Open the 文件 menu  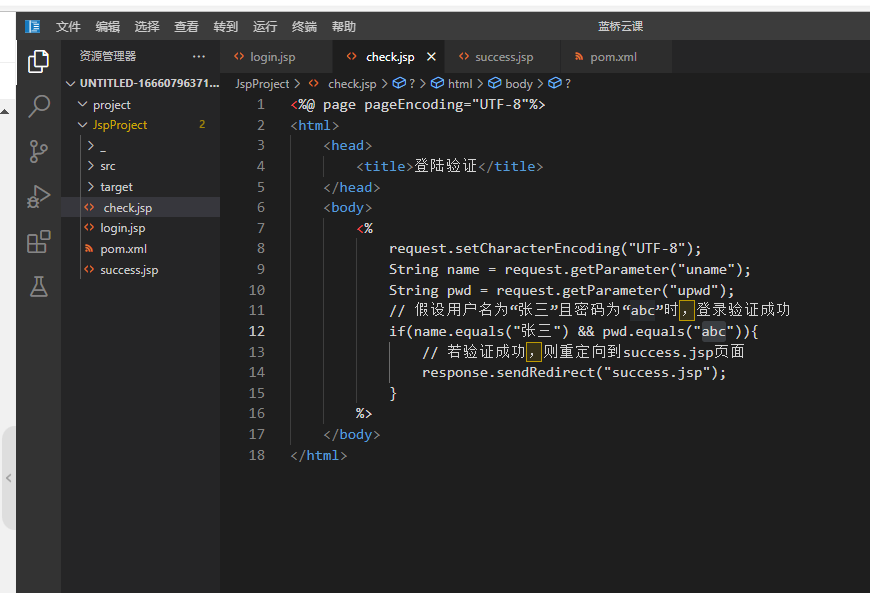tap(68, 27)
